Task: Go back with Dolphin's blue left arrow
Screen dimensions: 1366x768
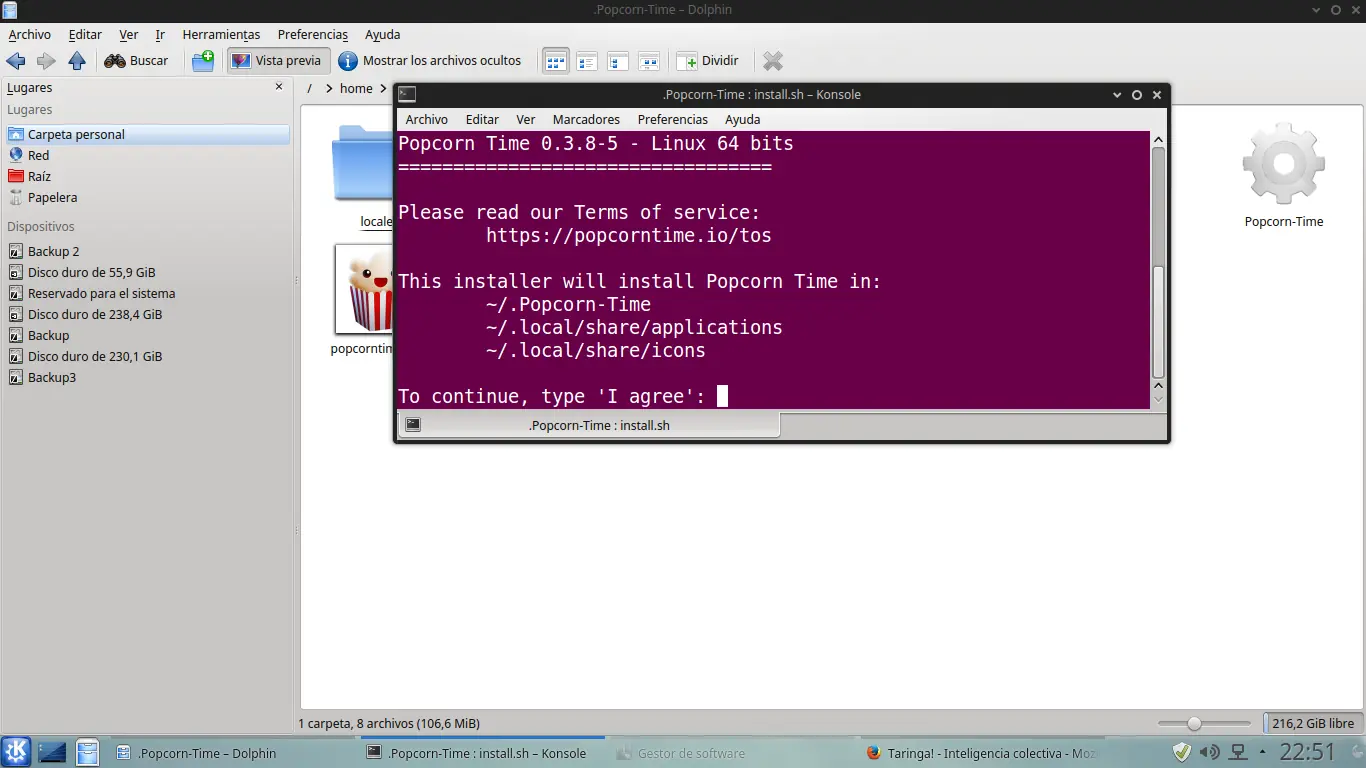Action: 16,61
